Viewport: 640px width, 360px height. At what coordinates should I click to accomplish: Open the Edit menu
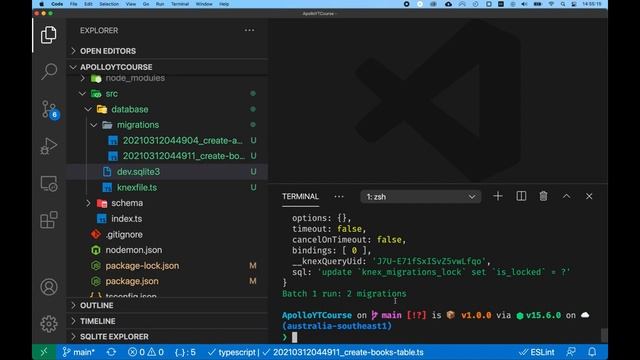point(88,4)
